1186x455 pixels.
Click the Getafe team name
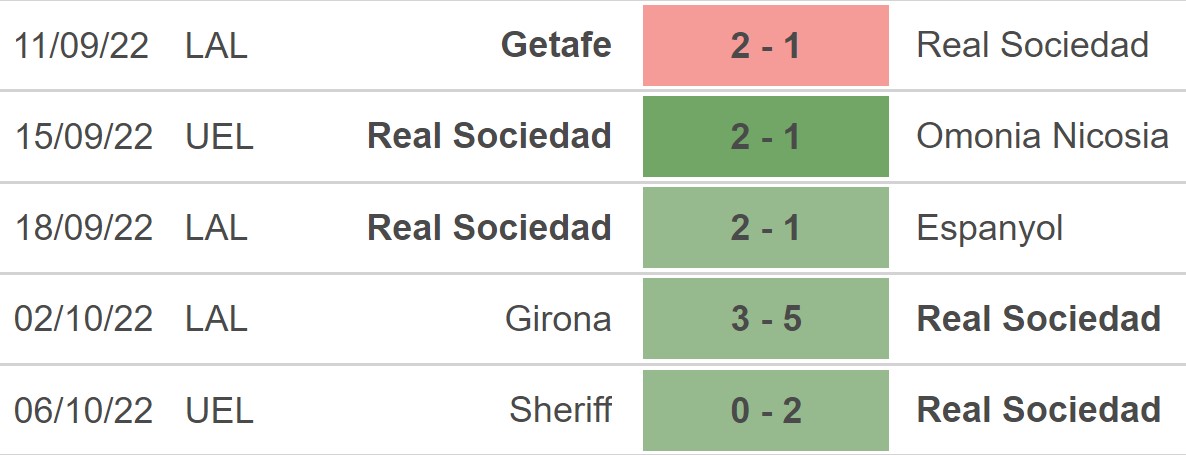556,45
